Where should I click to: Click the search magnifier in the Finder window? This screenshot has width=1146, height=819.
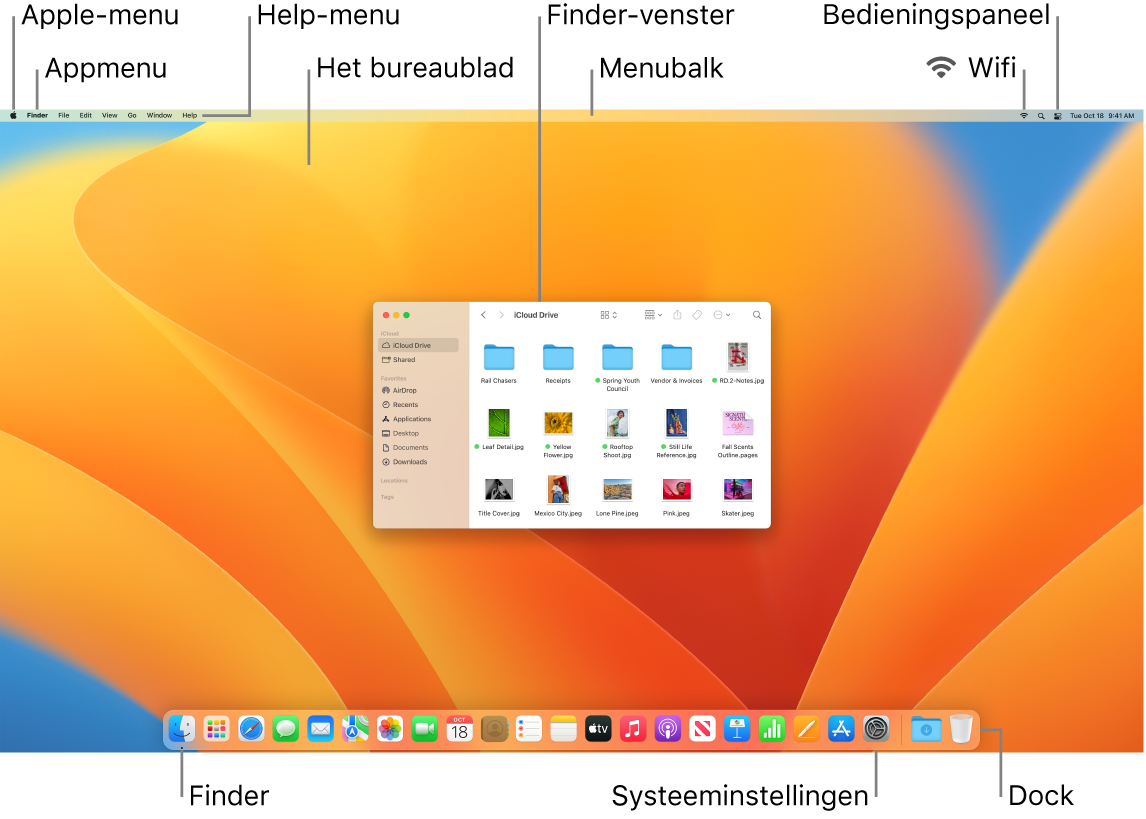(x=757, y=314)
